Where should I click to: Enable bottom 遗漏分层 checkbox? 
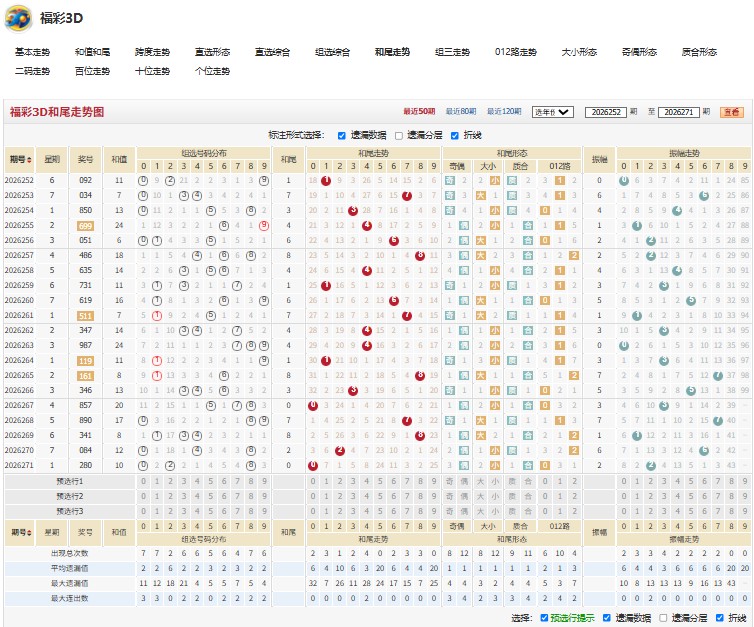[664, 618]
